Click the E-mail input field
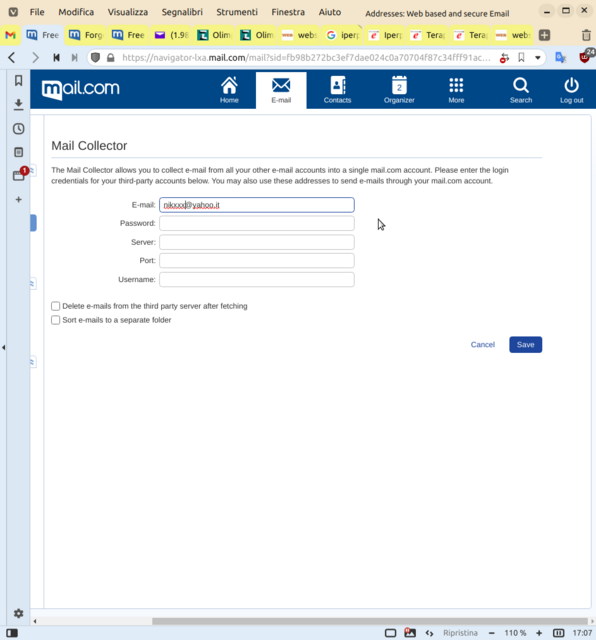Image resolution: width=596 pixels, height=640 pixels. 257,205
